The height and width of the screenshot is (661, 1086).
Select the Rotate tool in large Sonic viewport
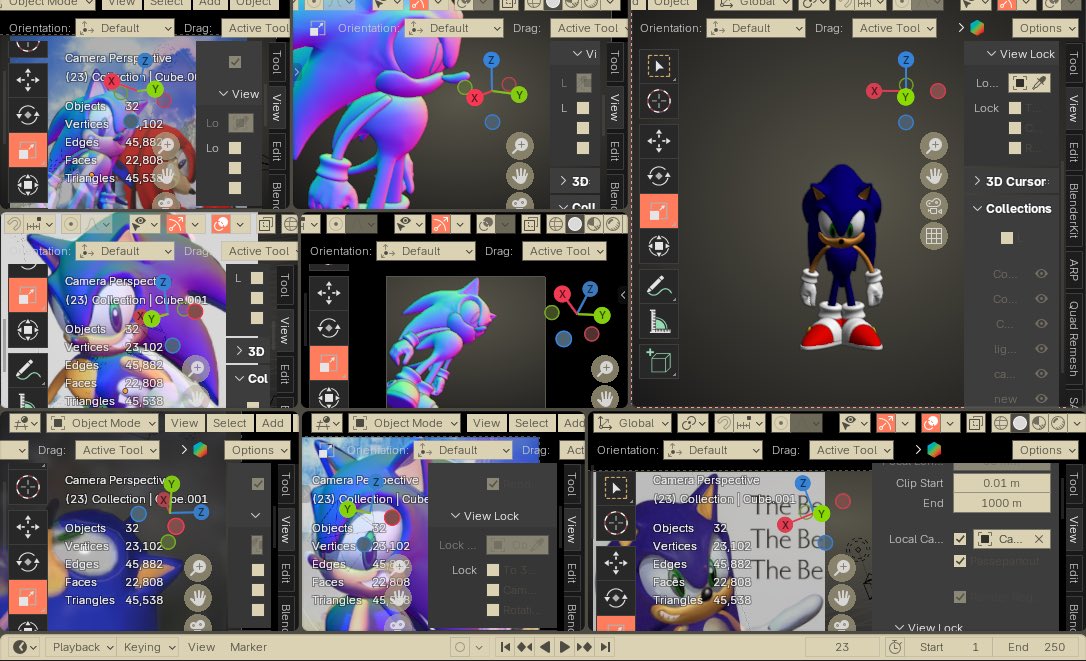659,176
